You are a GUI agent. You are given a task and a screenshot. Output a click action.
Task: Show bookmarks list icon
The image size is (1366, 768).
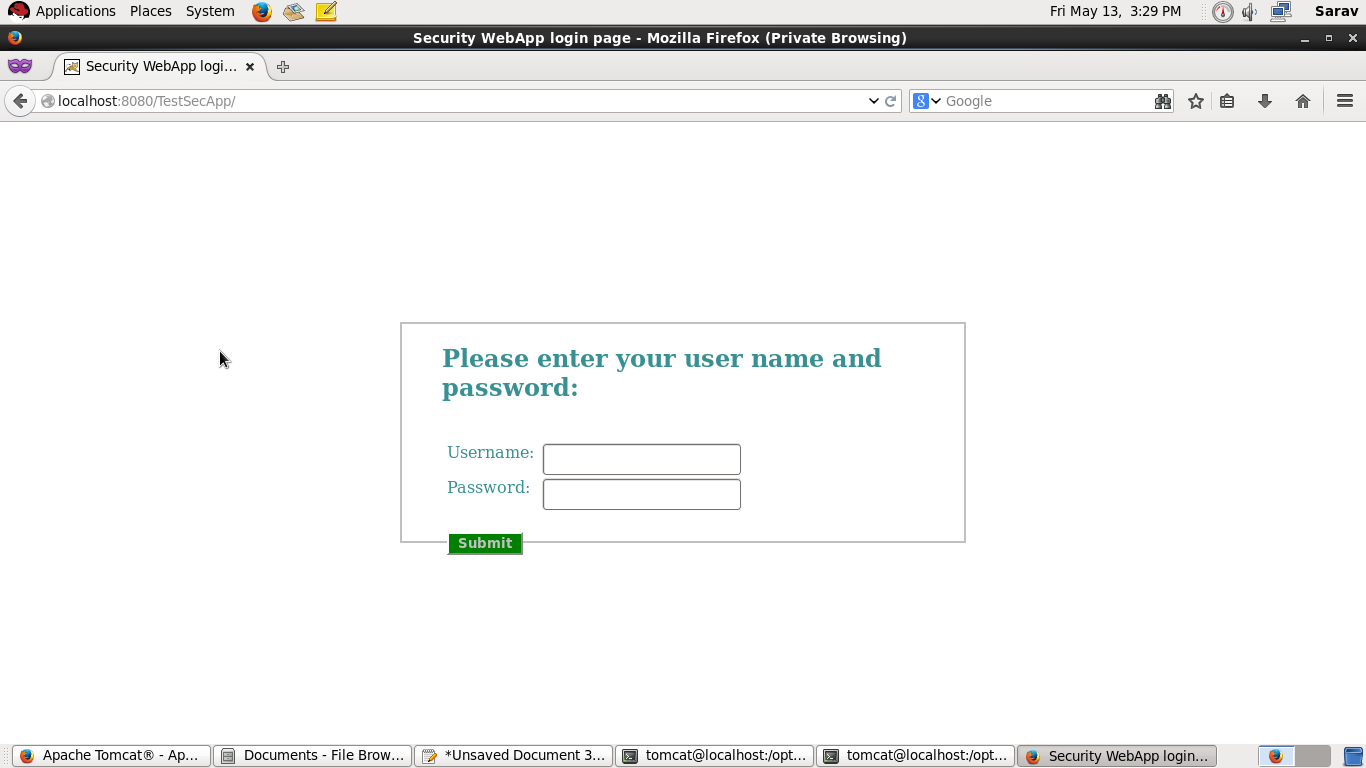(1227, 101)
